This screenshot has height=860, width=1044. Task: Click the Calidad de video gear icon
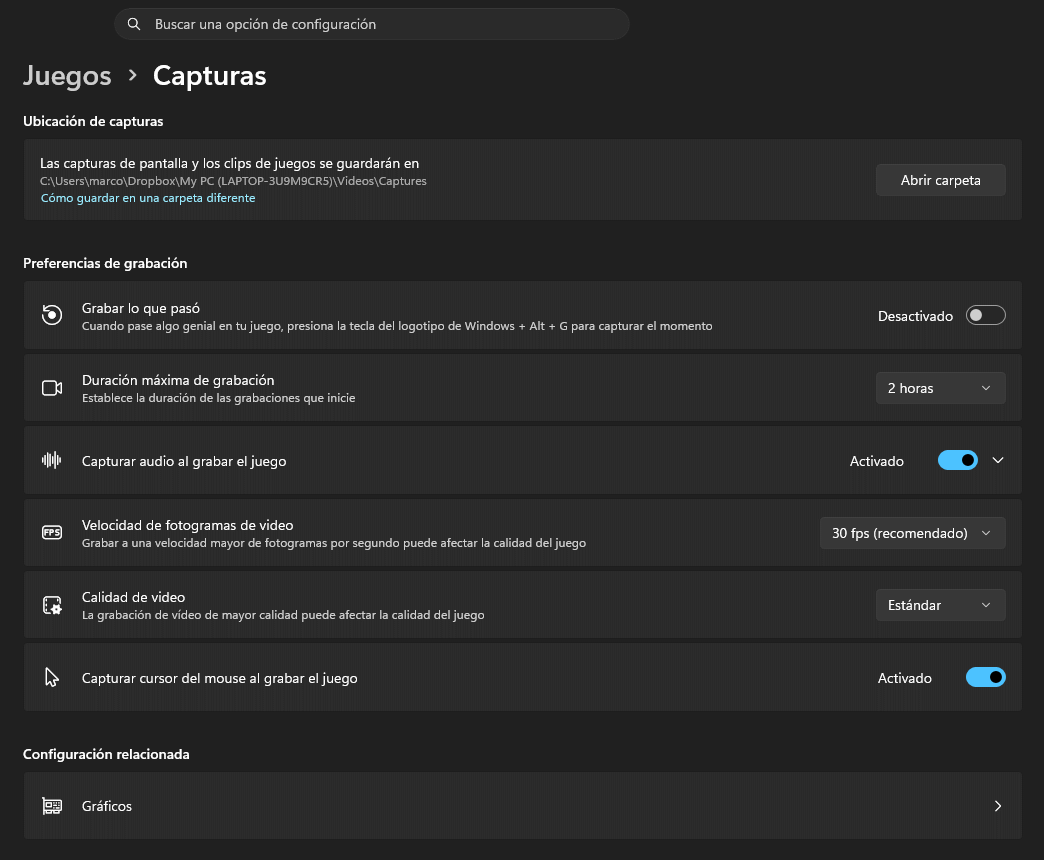coord(52,605)
